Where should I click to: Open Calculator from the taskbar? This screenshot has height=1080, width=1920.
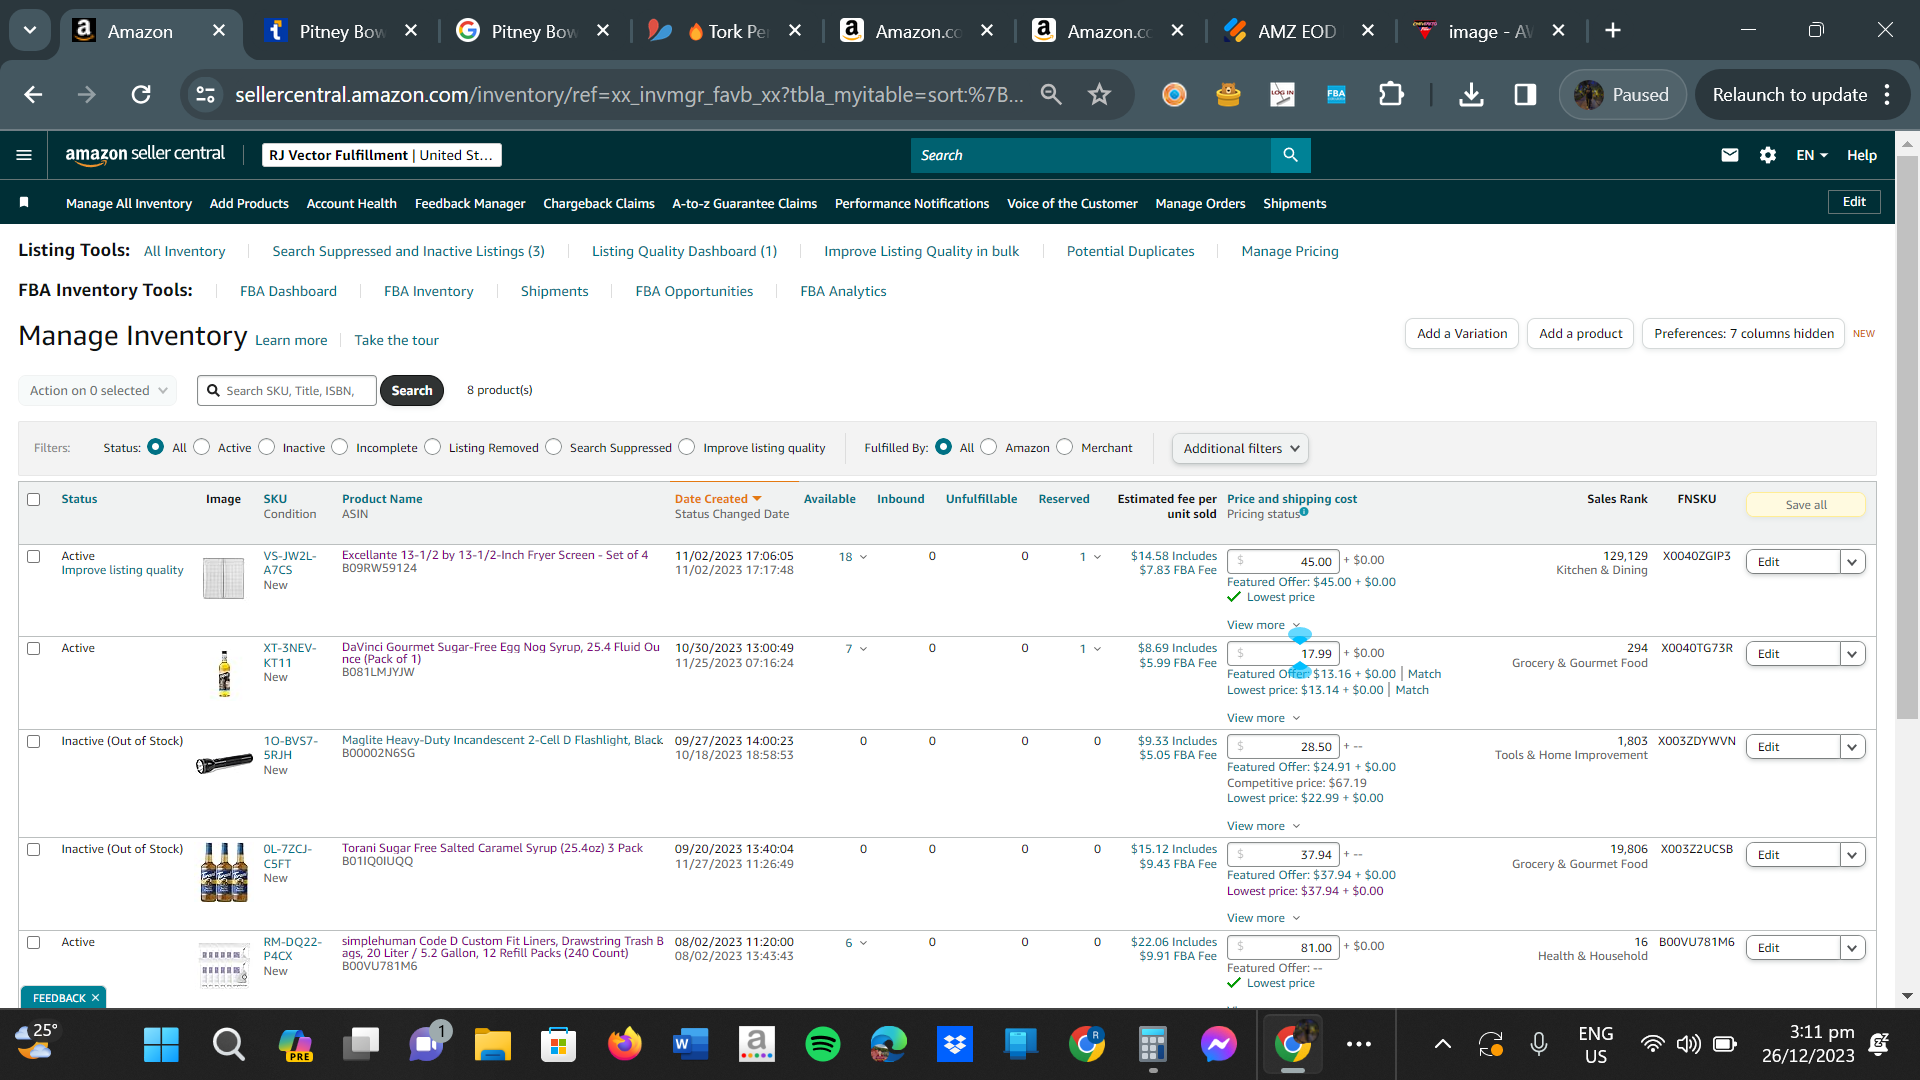[1153, 1044]
